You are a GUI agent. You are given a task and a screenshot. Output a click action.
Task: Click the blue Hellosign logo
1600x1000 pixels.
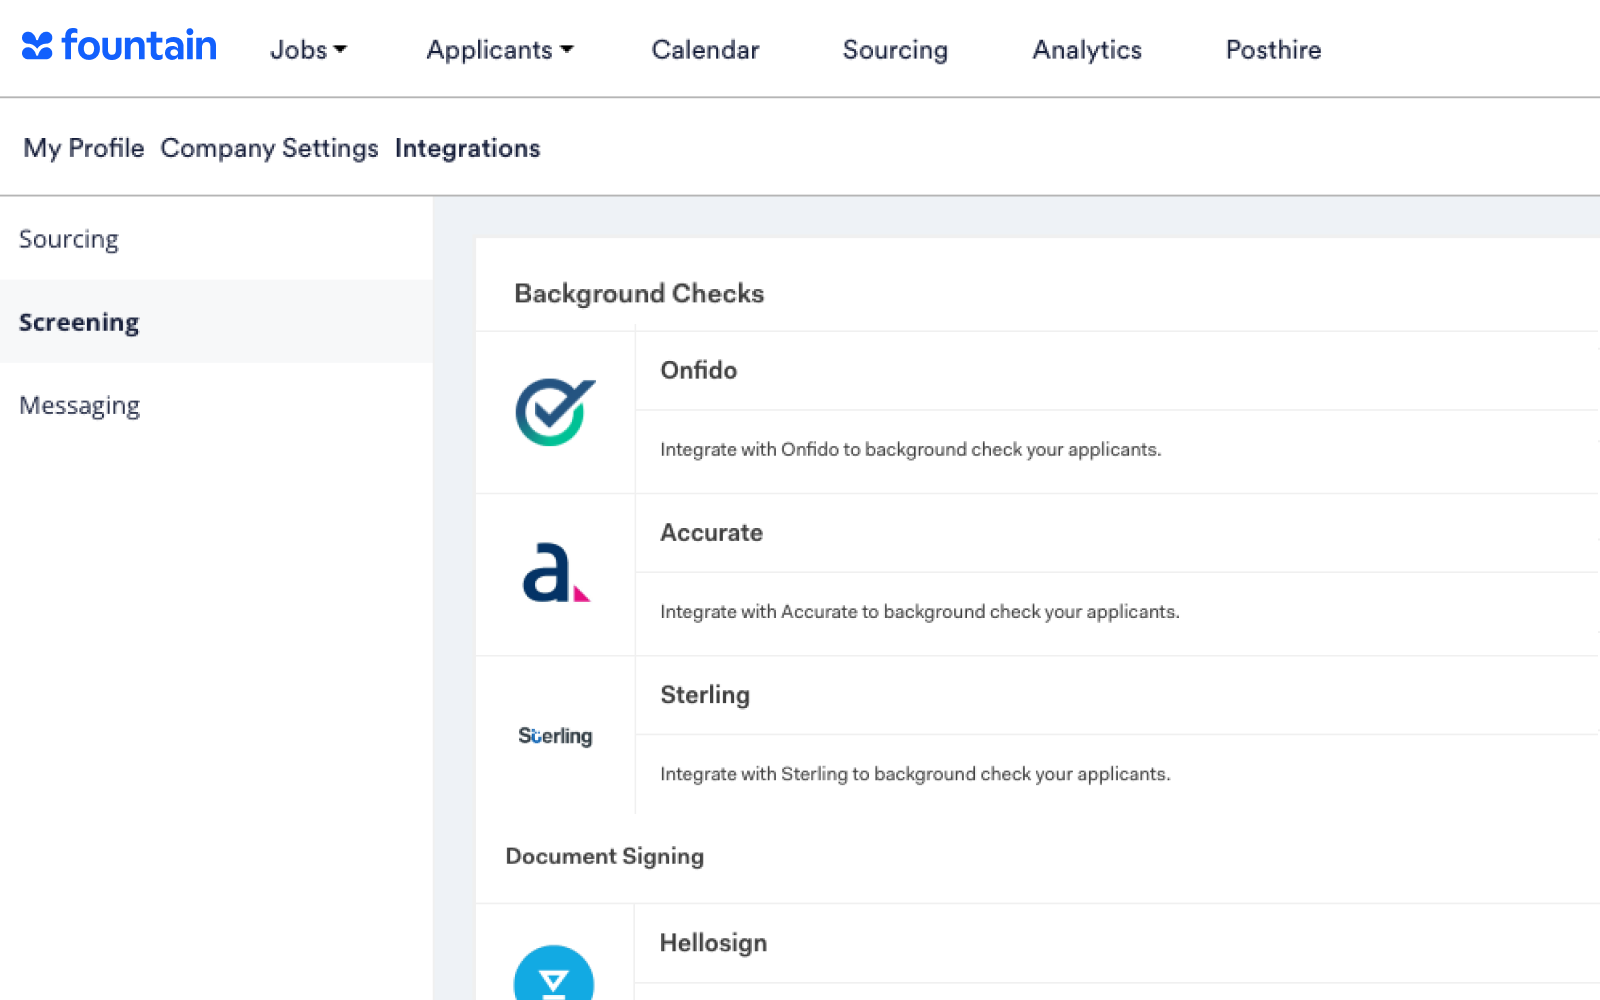point(554,975)
